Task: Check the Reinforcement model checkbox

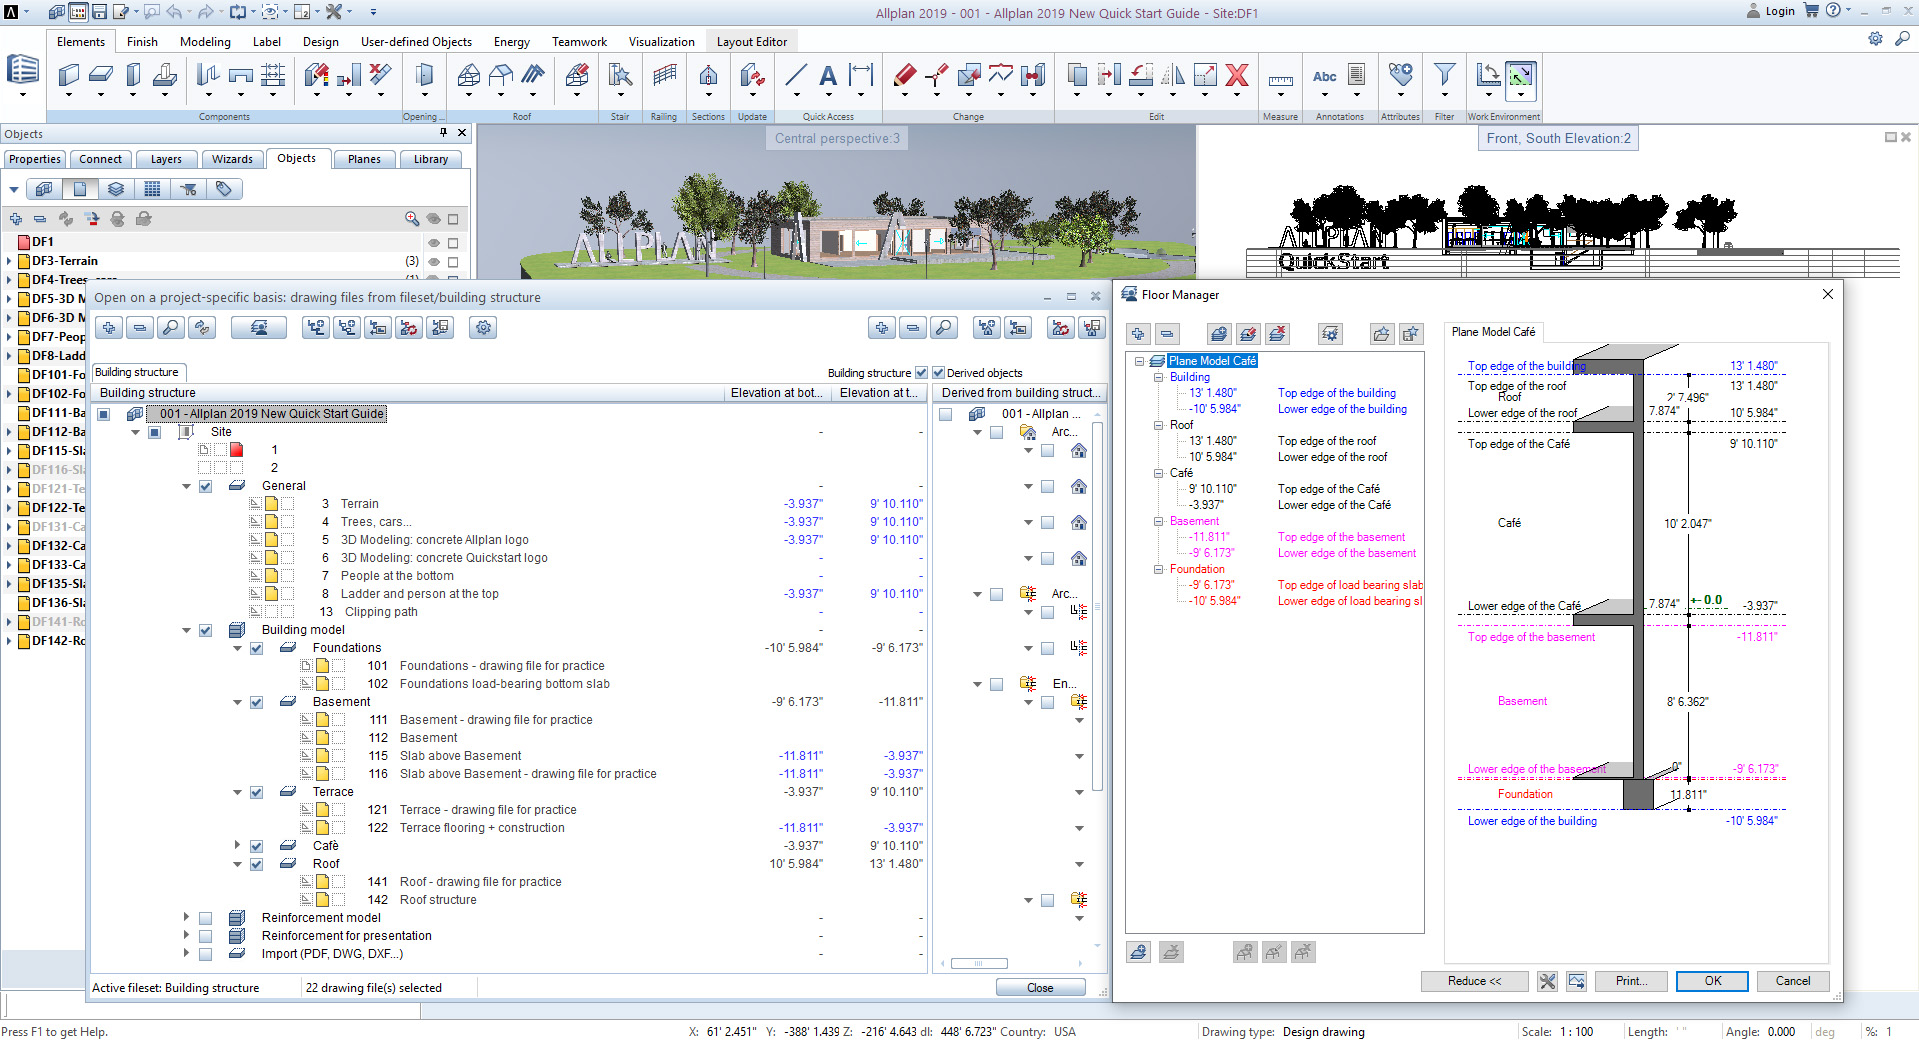Action: (205, 918)
